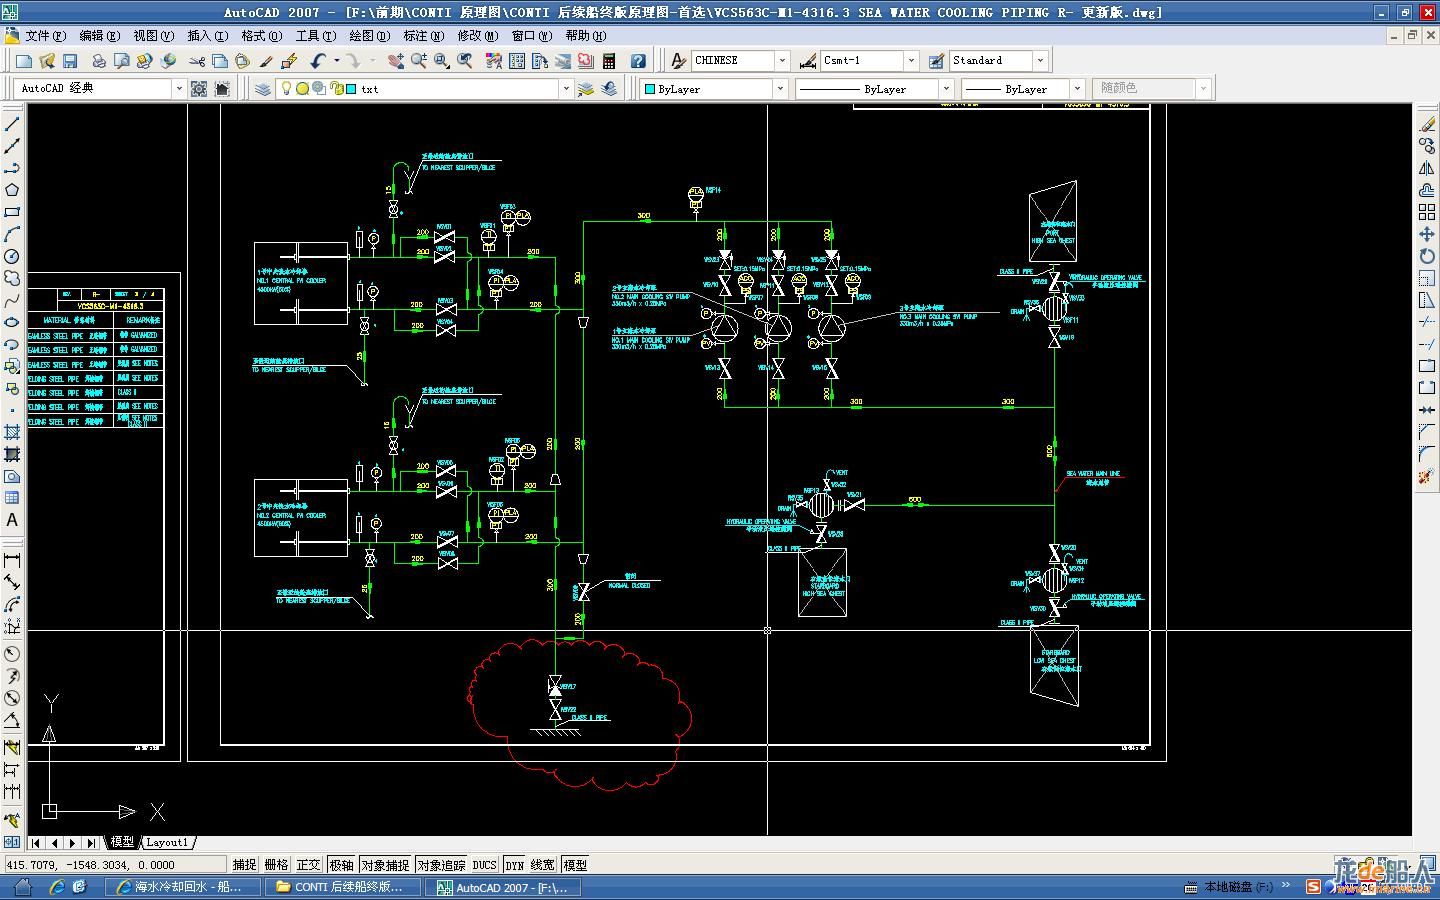Open the Standard table style dropdown
Viewport: 1440px width, 900px height.
coord(1040,60)
